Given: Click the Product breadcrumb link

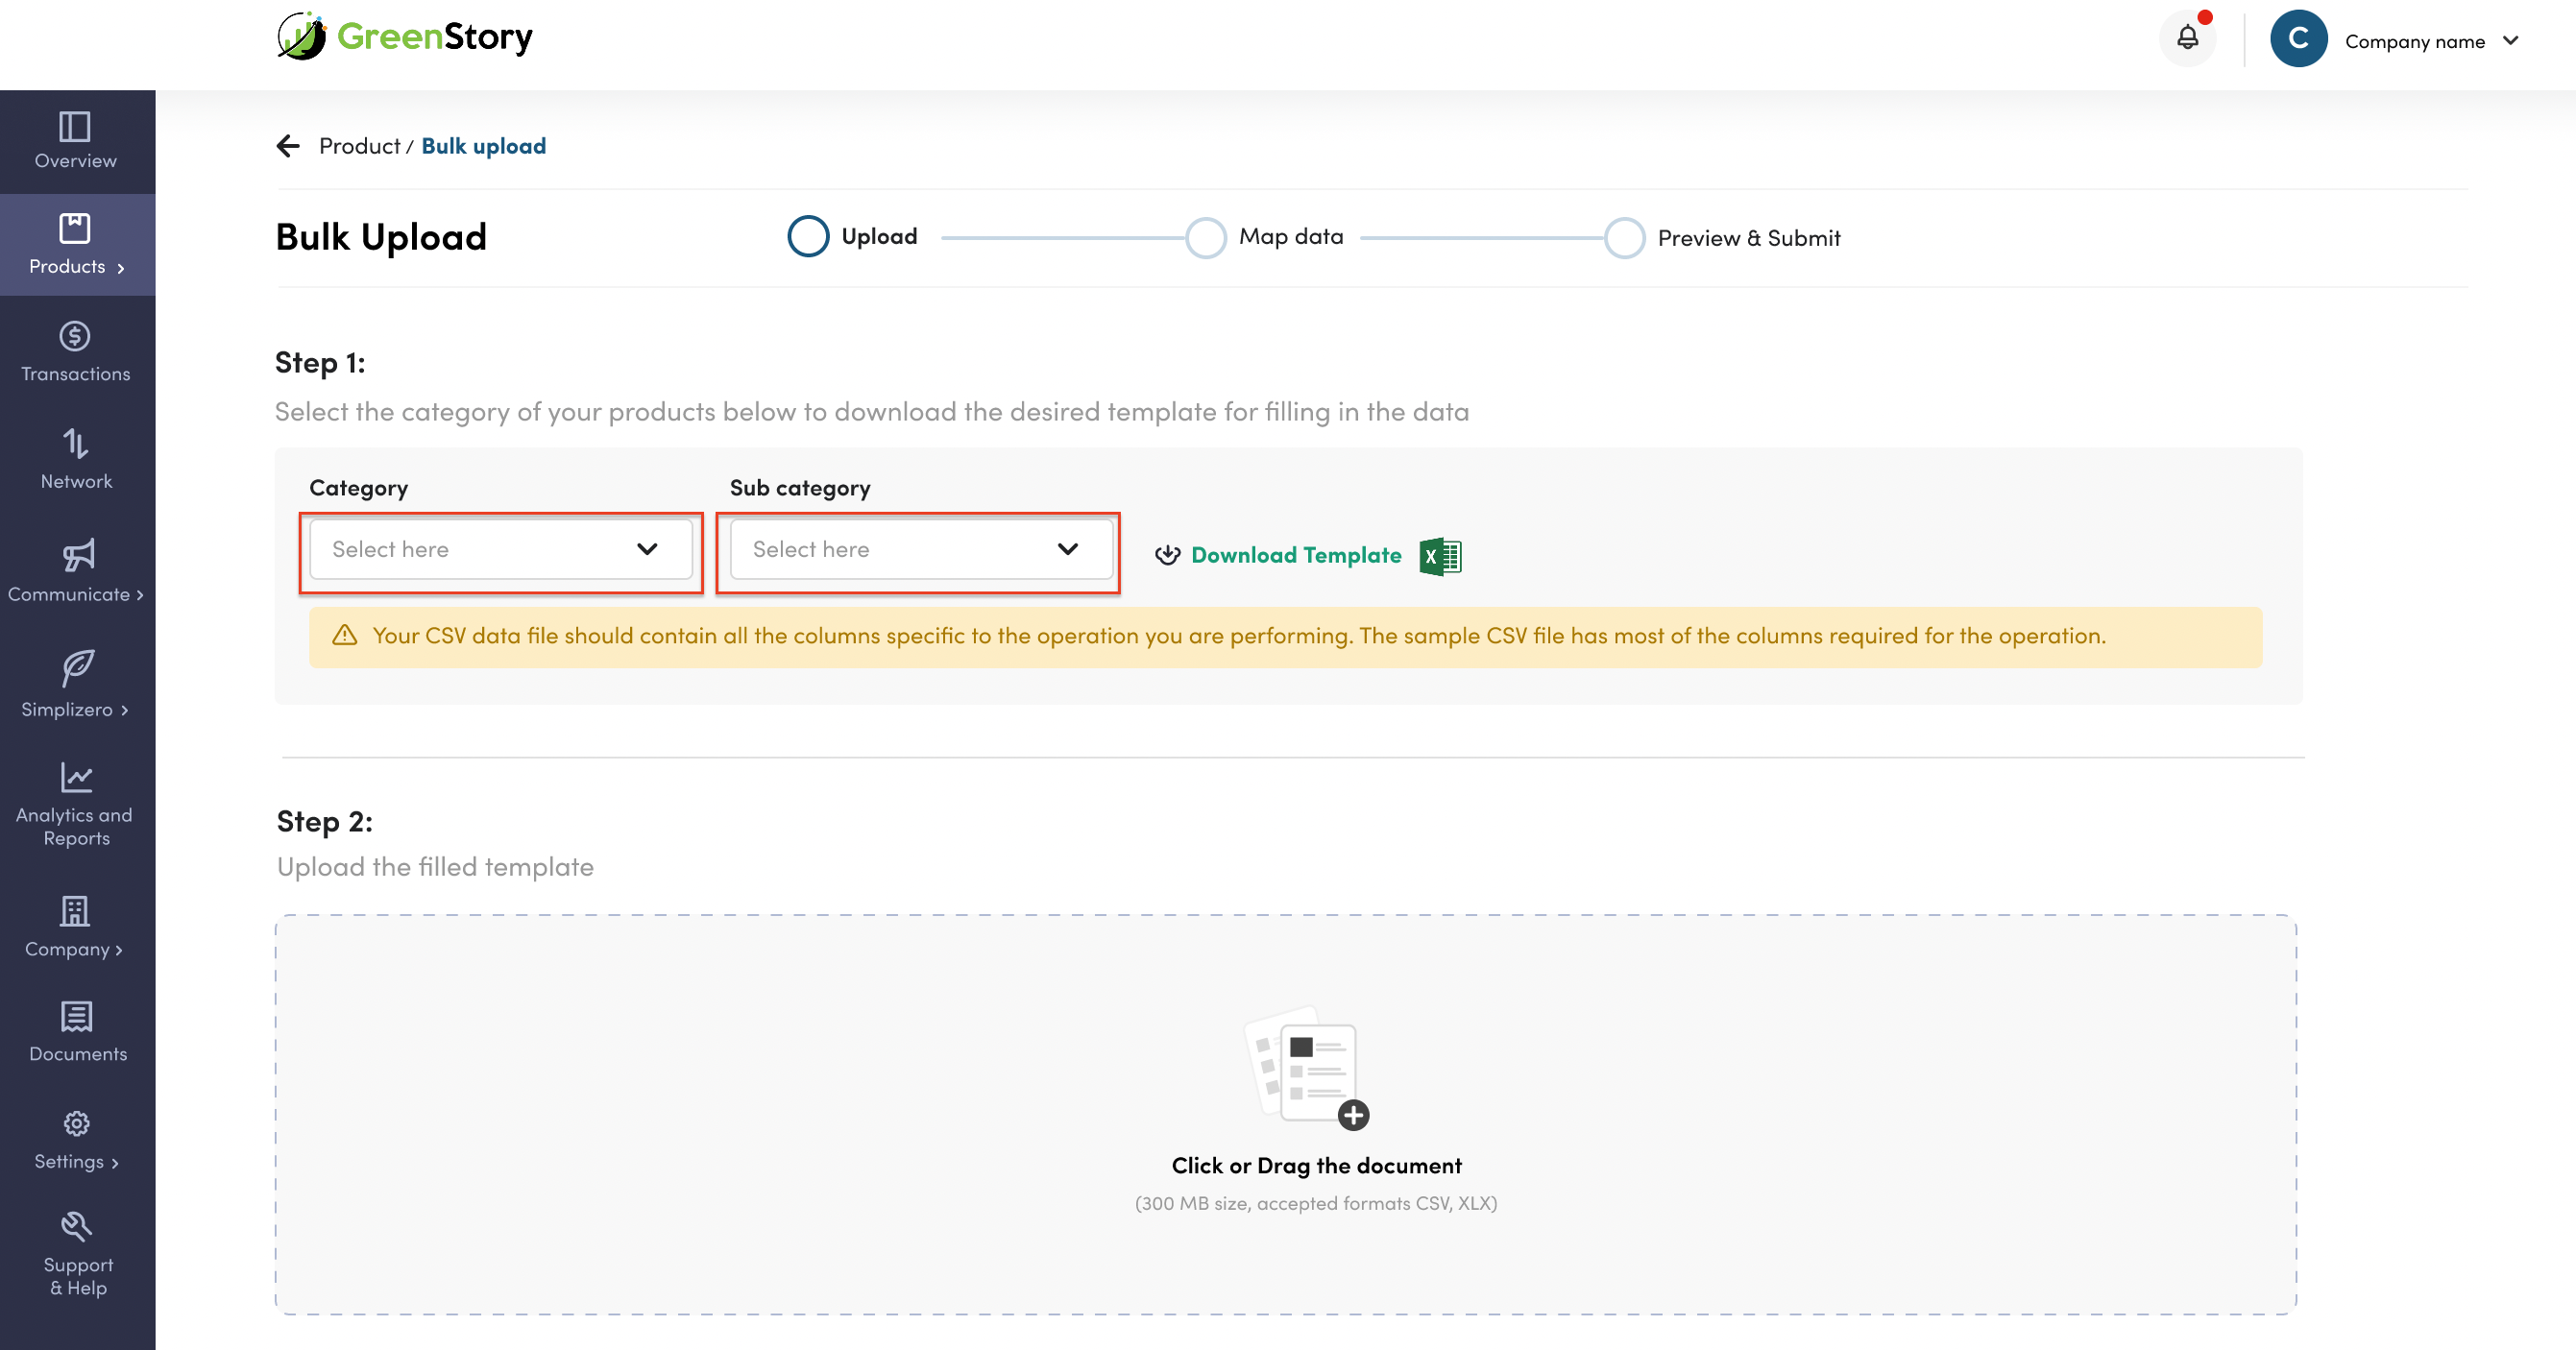Looking at the screenshot, I should point(358,146).
